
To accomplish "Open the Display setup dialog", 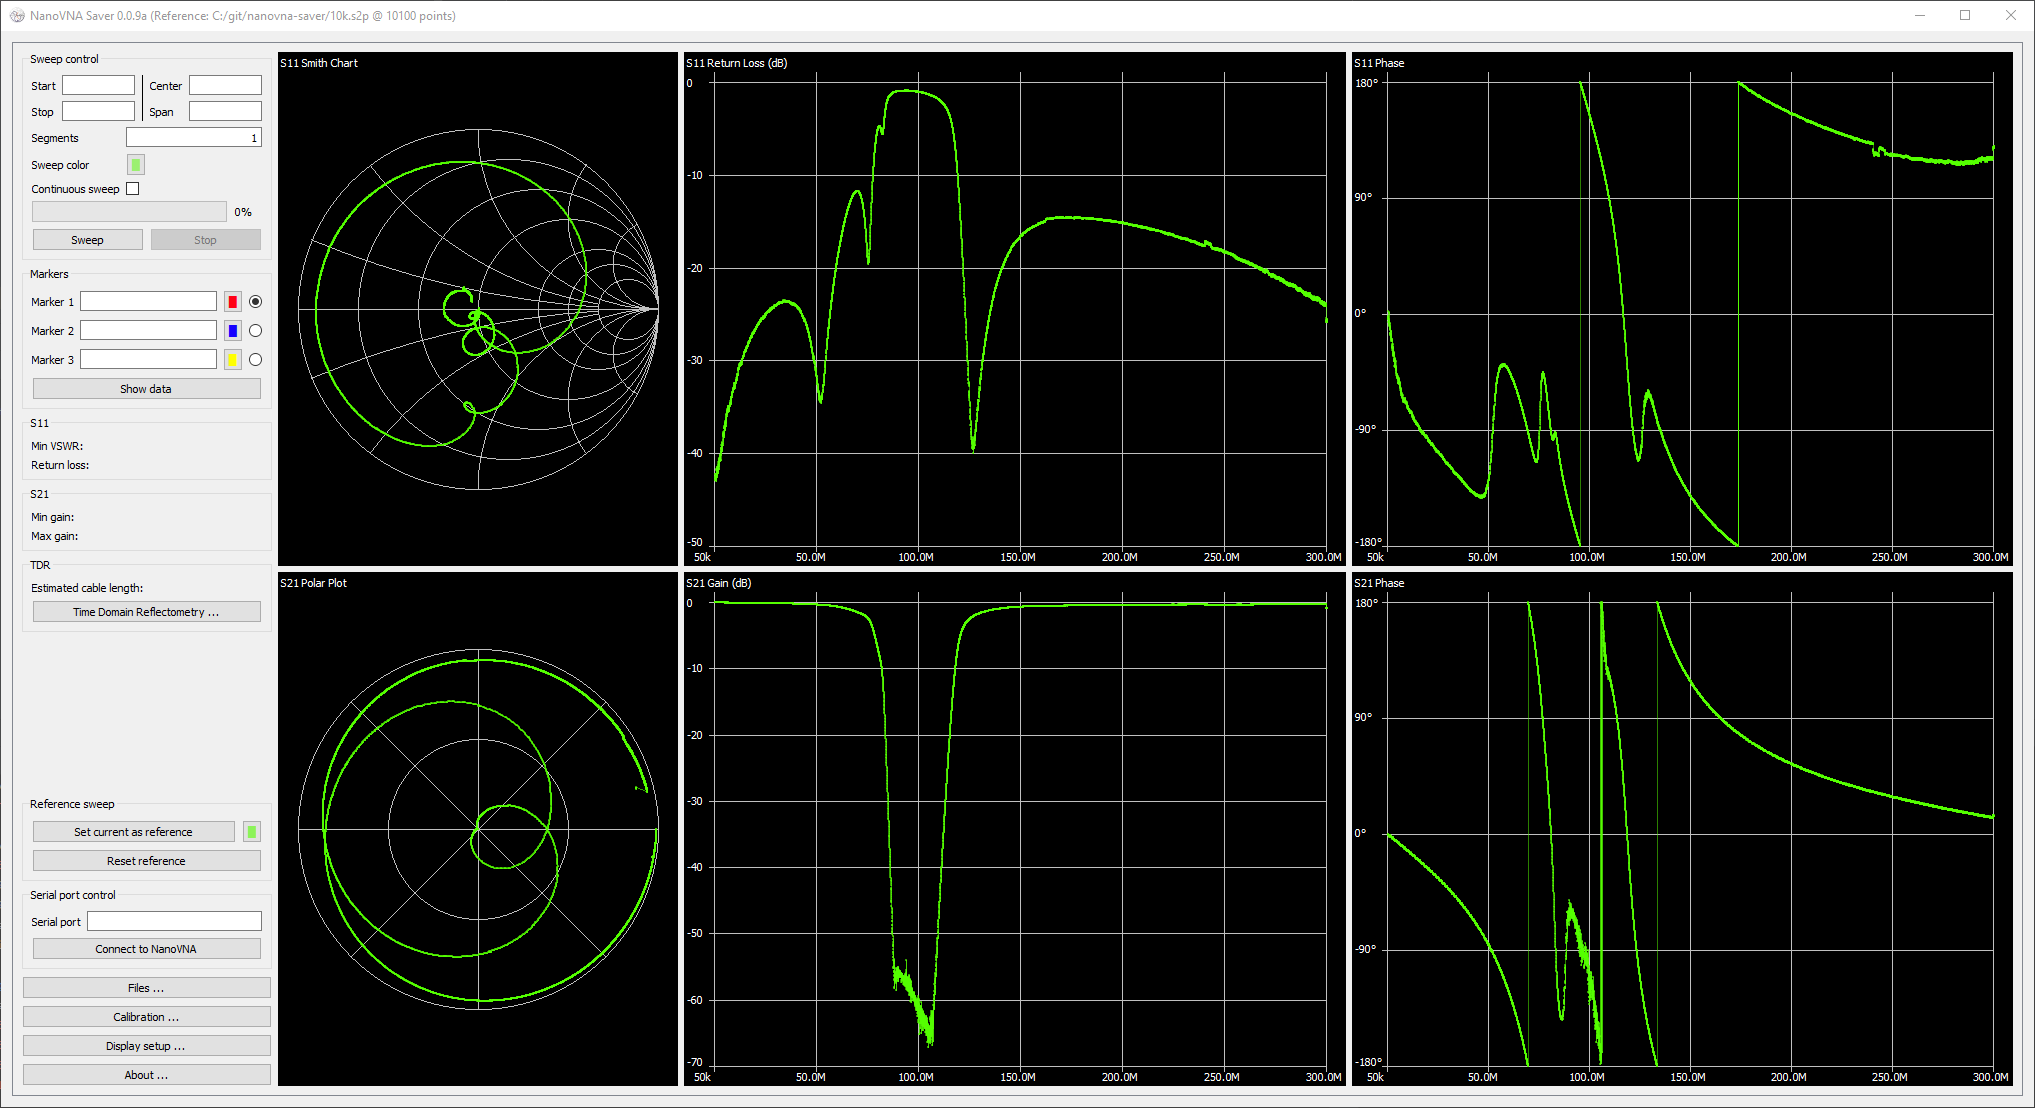I will (146, 1046).
